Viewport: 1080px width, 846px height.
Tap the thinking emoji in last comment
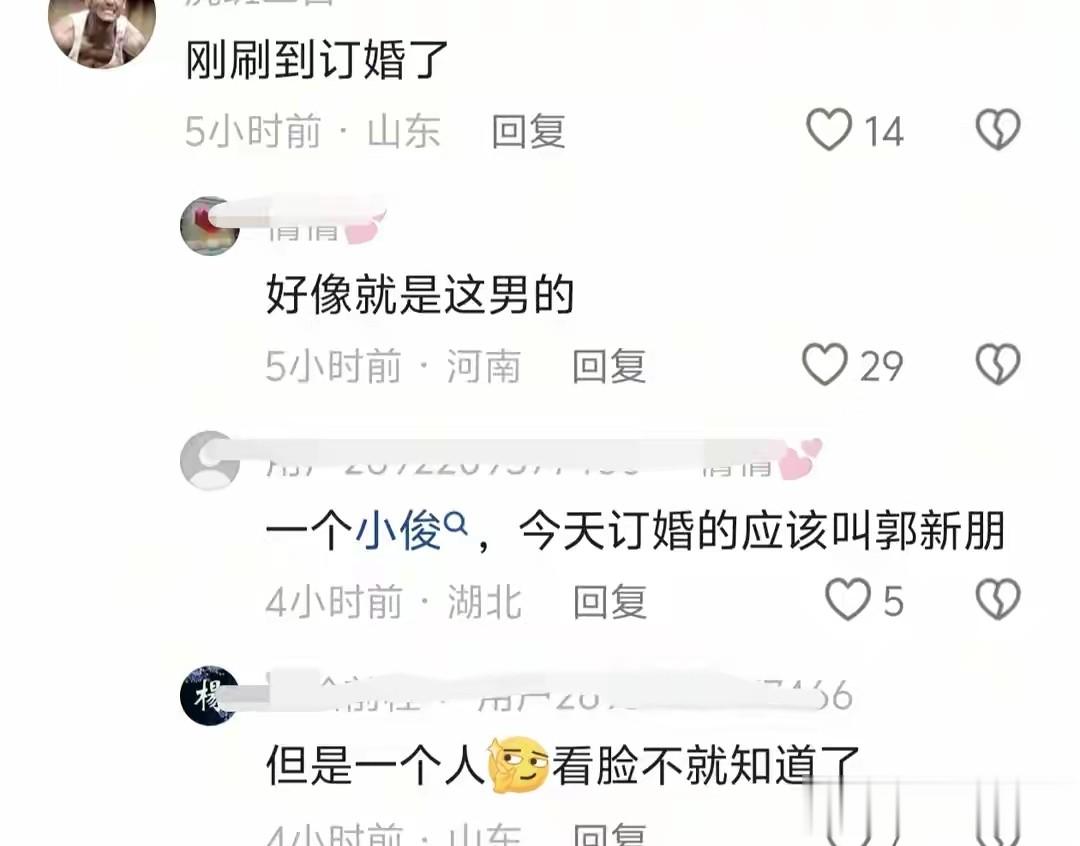tap(518, 764)
